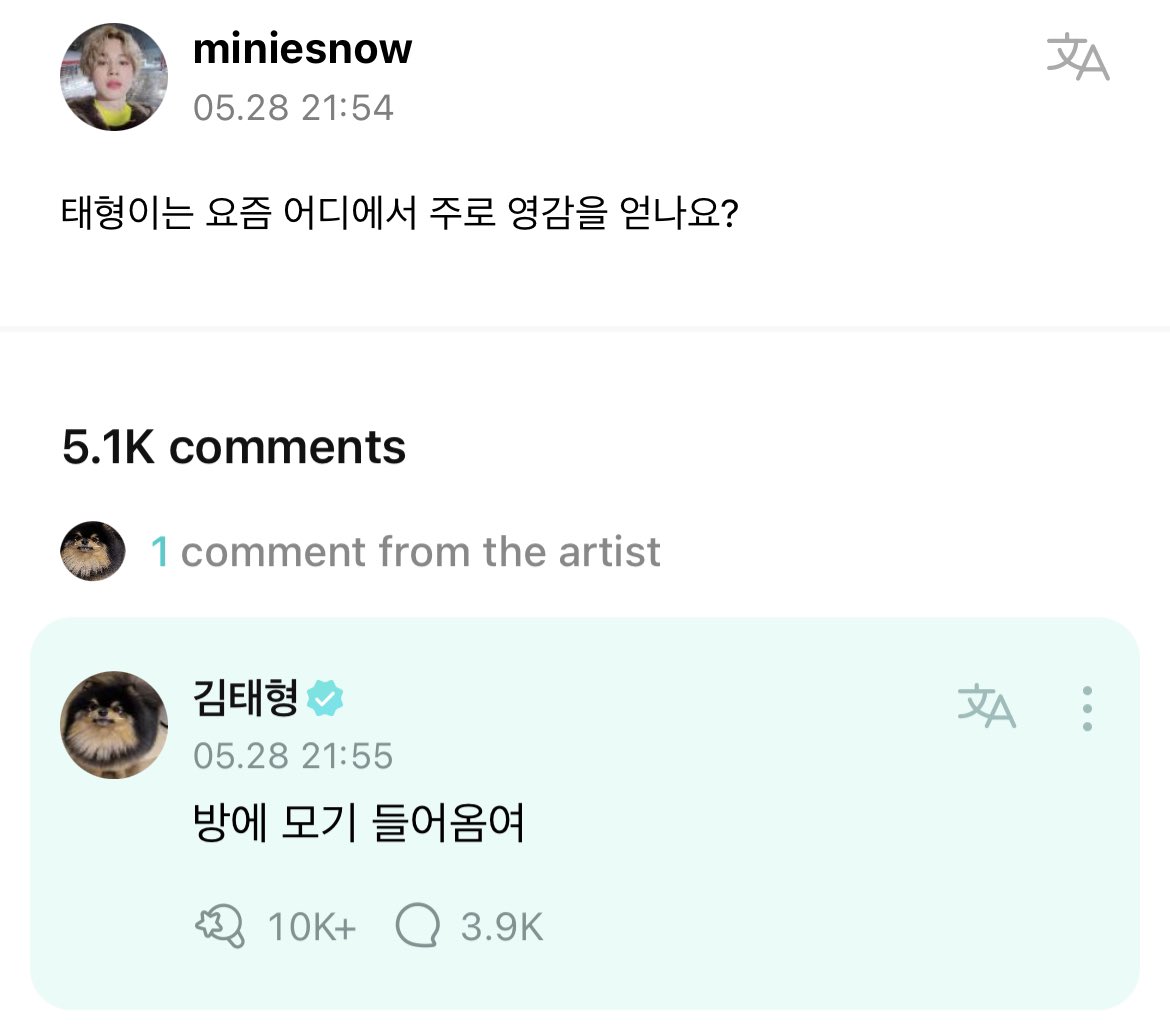Click the verified badge beside 김태형
The width and height of the screenshot is (1170, 1036).
pos(325,698)
